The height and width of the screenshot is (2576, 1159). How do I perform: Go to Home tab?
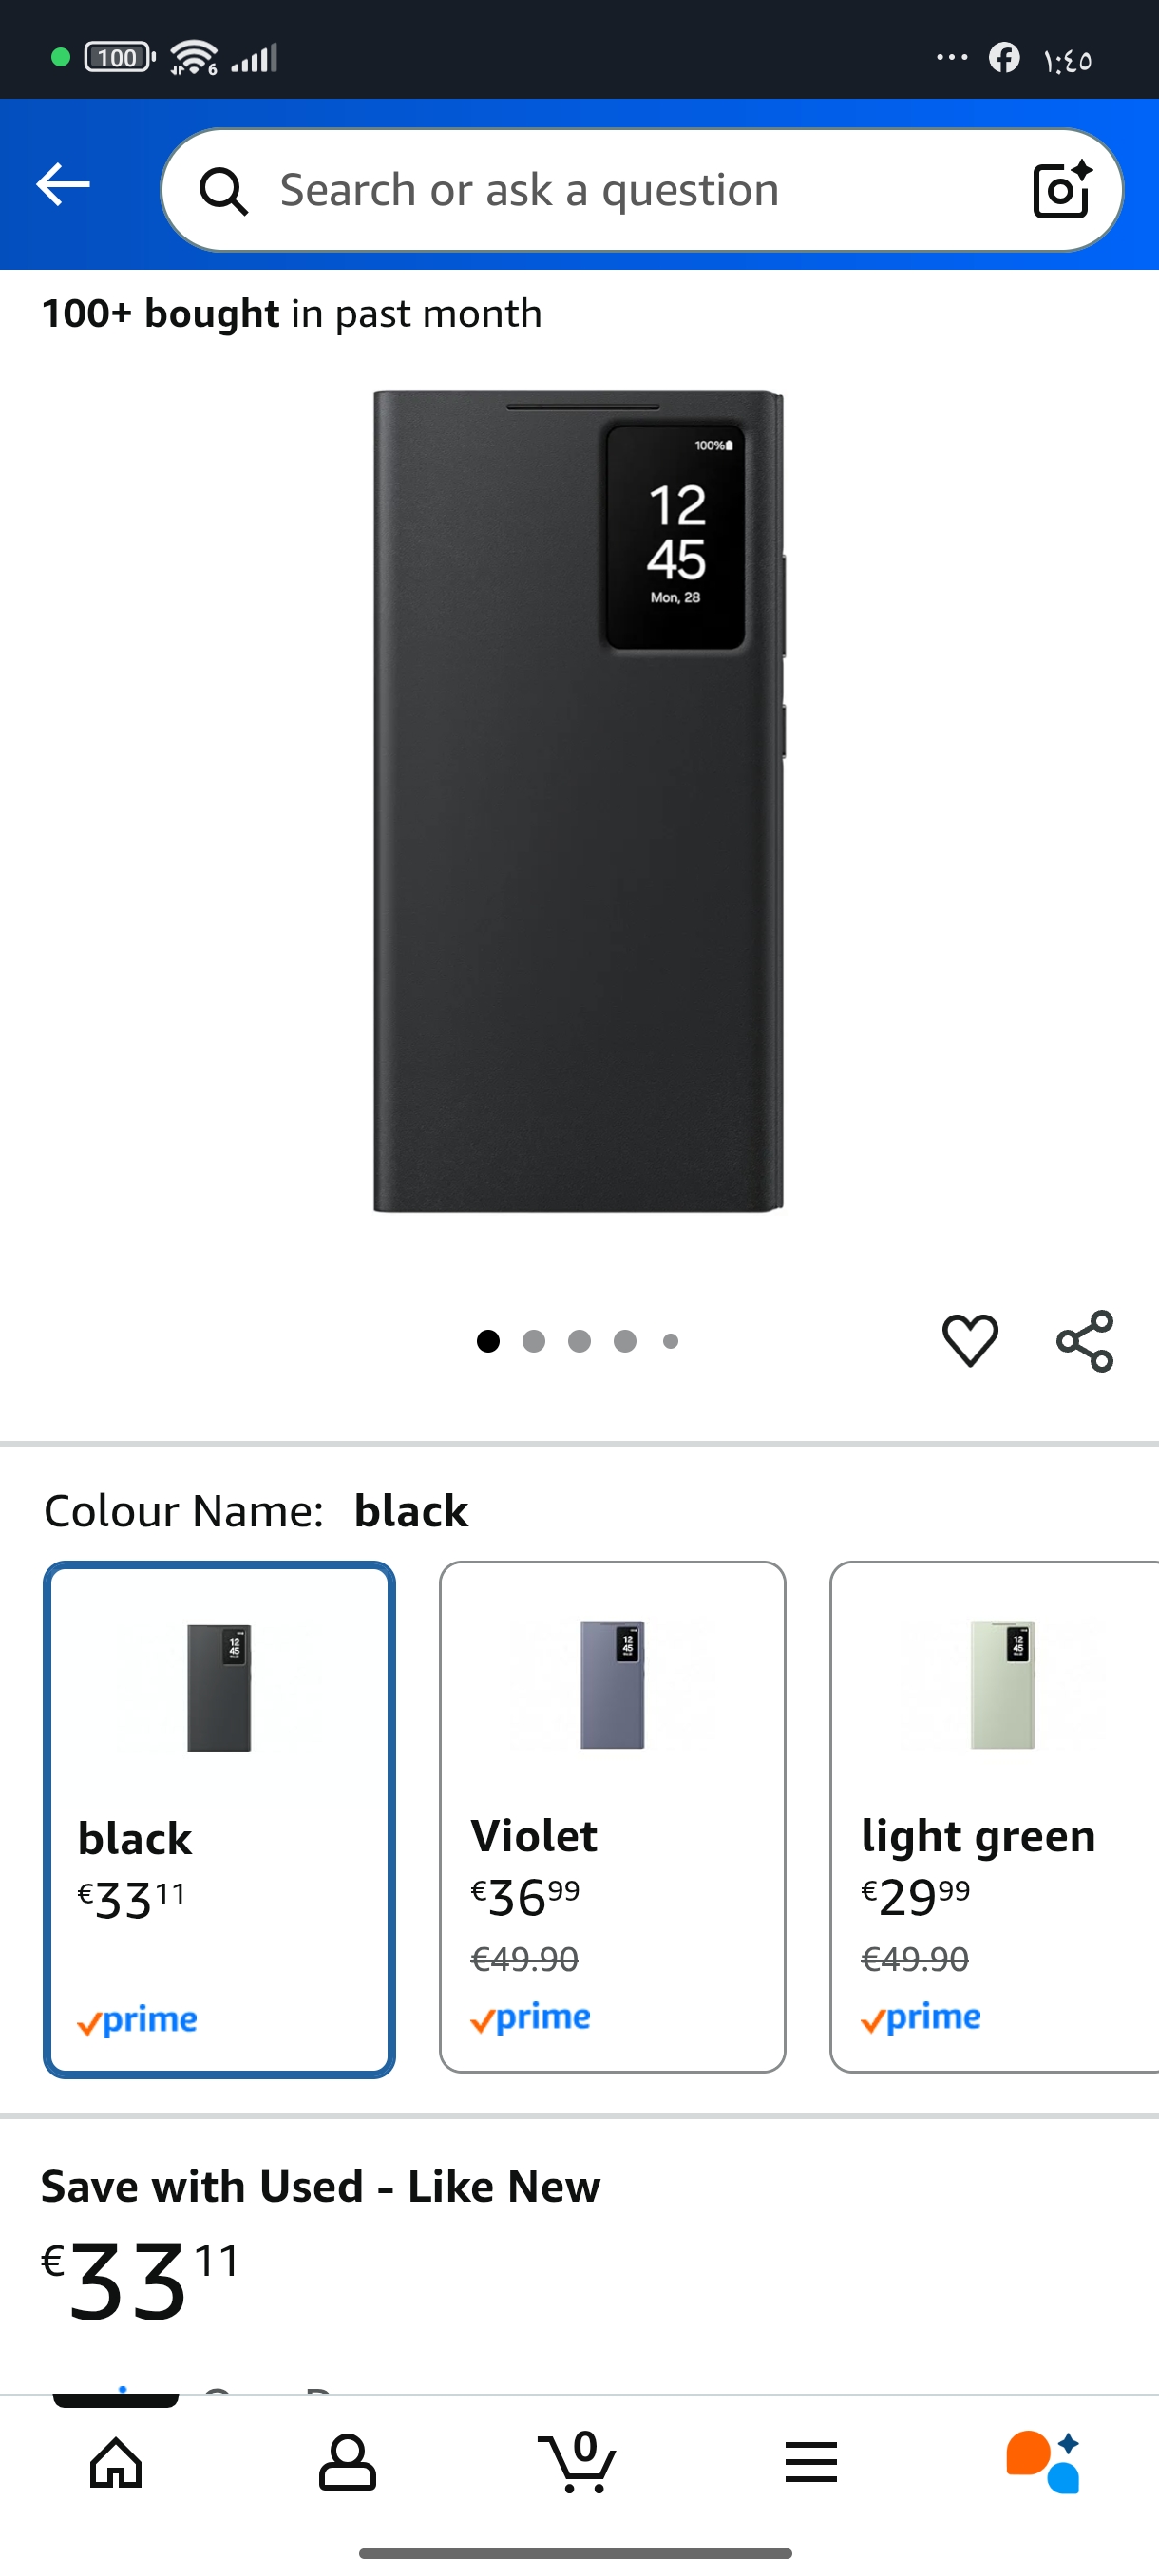(116, 2462)
